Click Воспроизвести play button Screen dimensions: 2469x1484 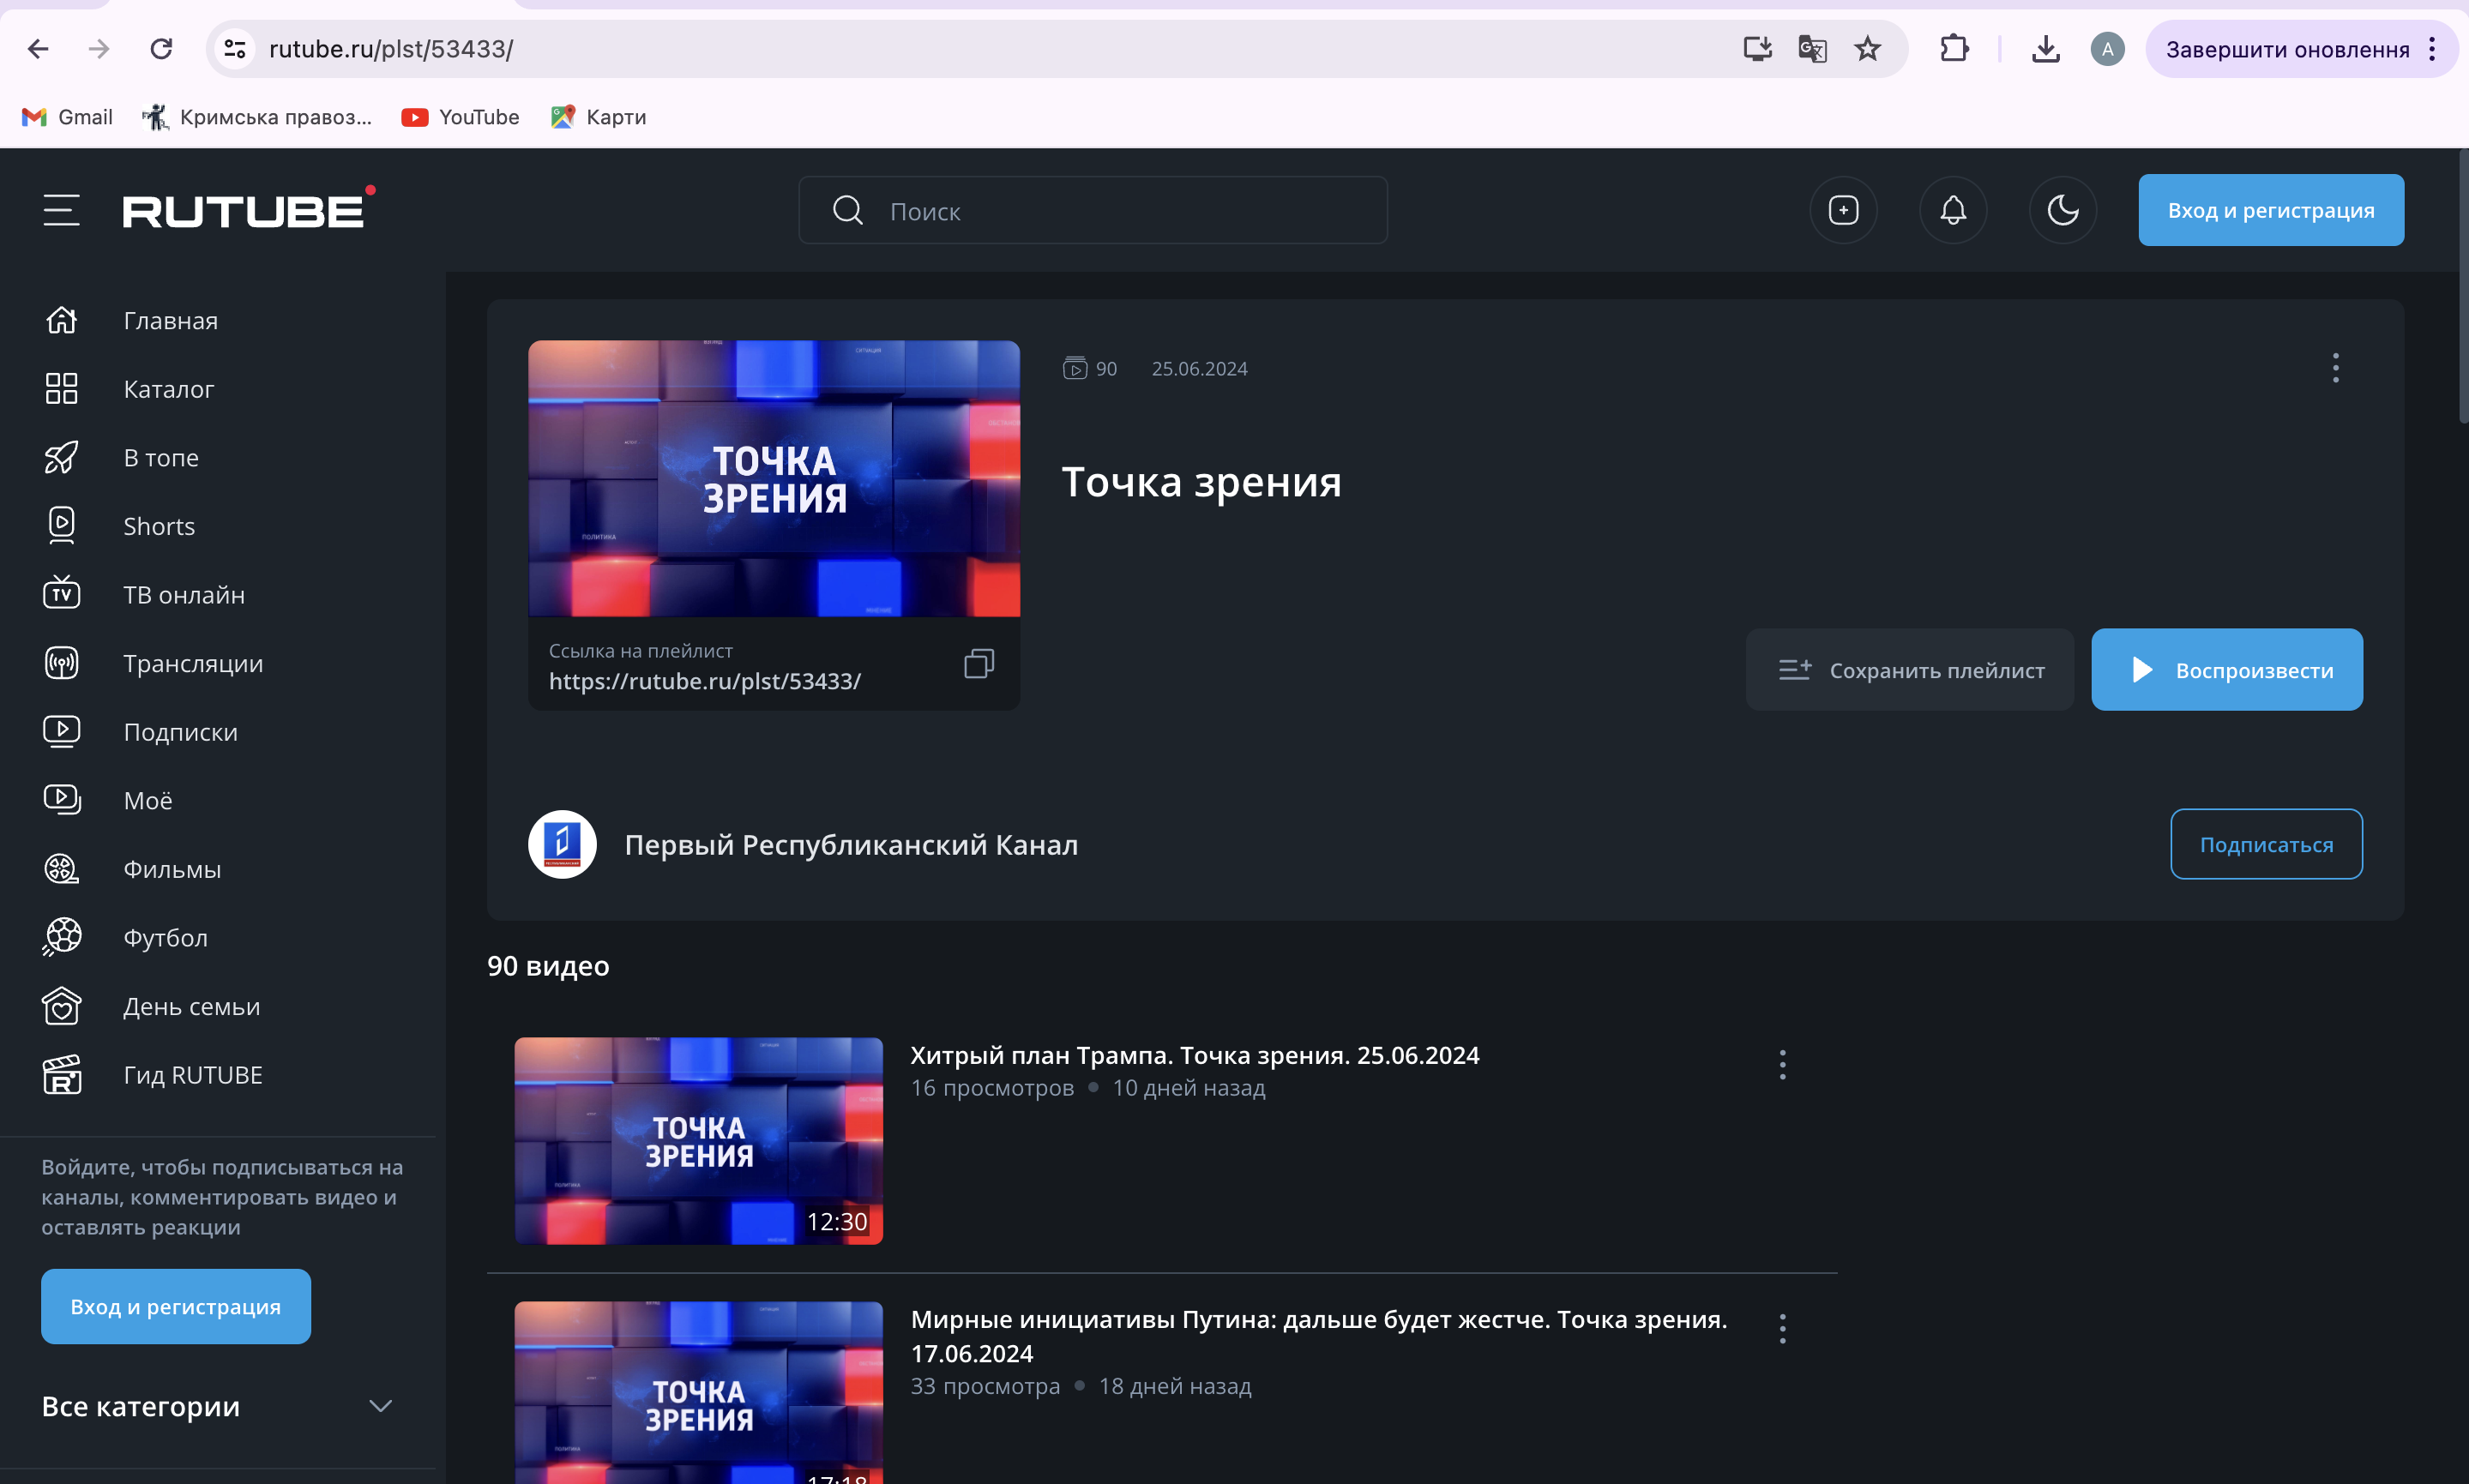tap(2226, 670)
